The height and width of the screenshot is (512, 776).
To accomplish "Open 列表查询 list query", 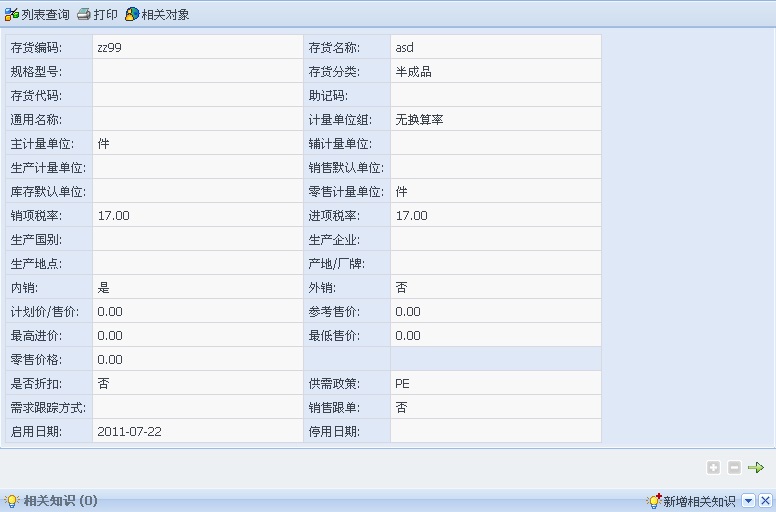I will (38, 15).
